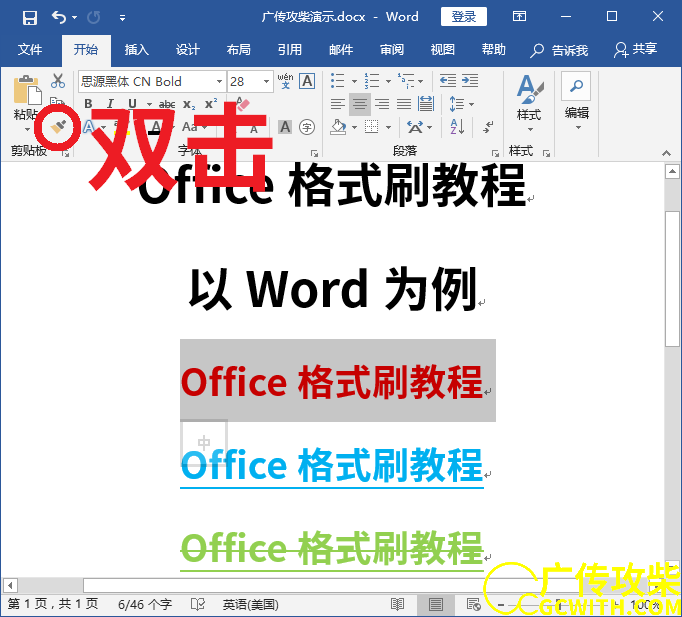Decrease the paragraph indent

[448, 81]
